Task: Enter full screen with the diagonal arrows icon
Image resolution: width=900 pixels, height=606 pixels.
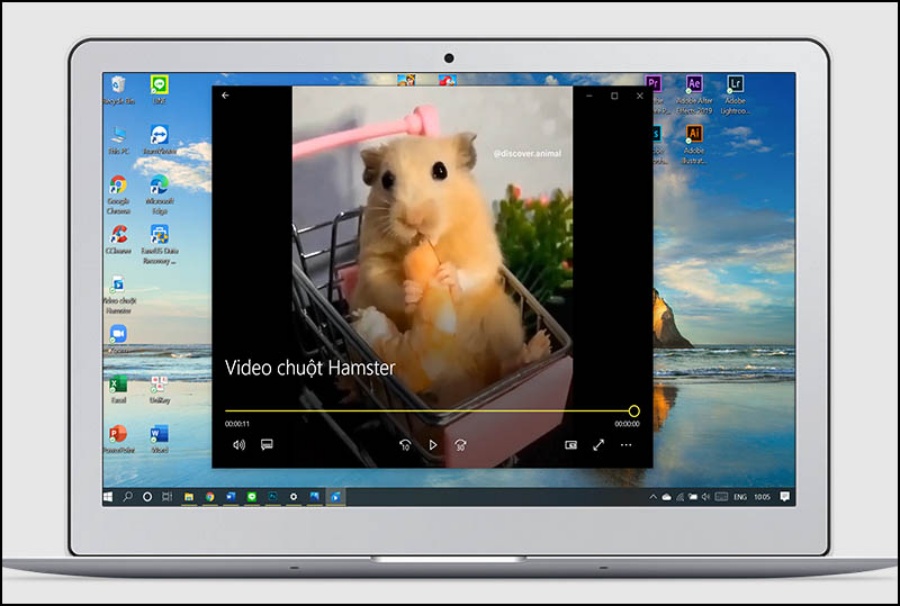Action: click(598, 445)
